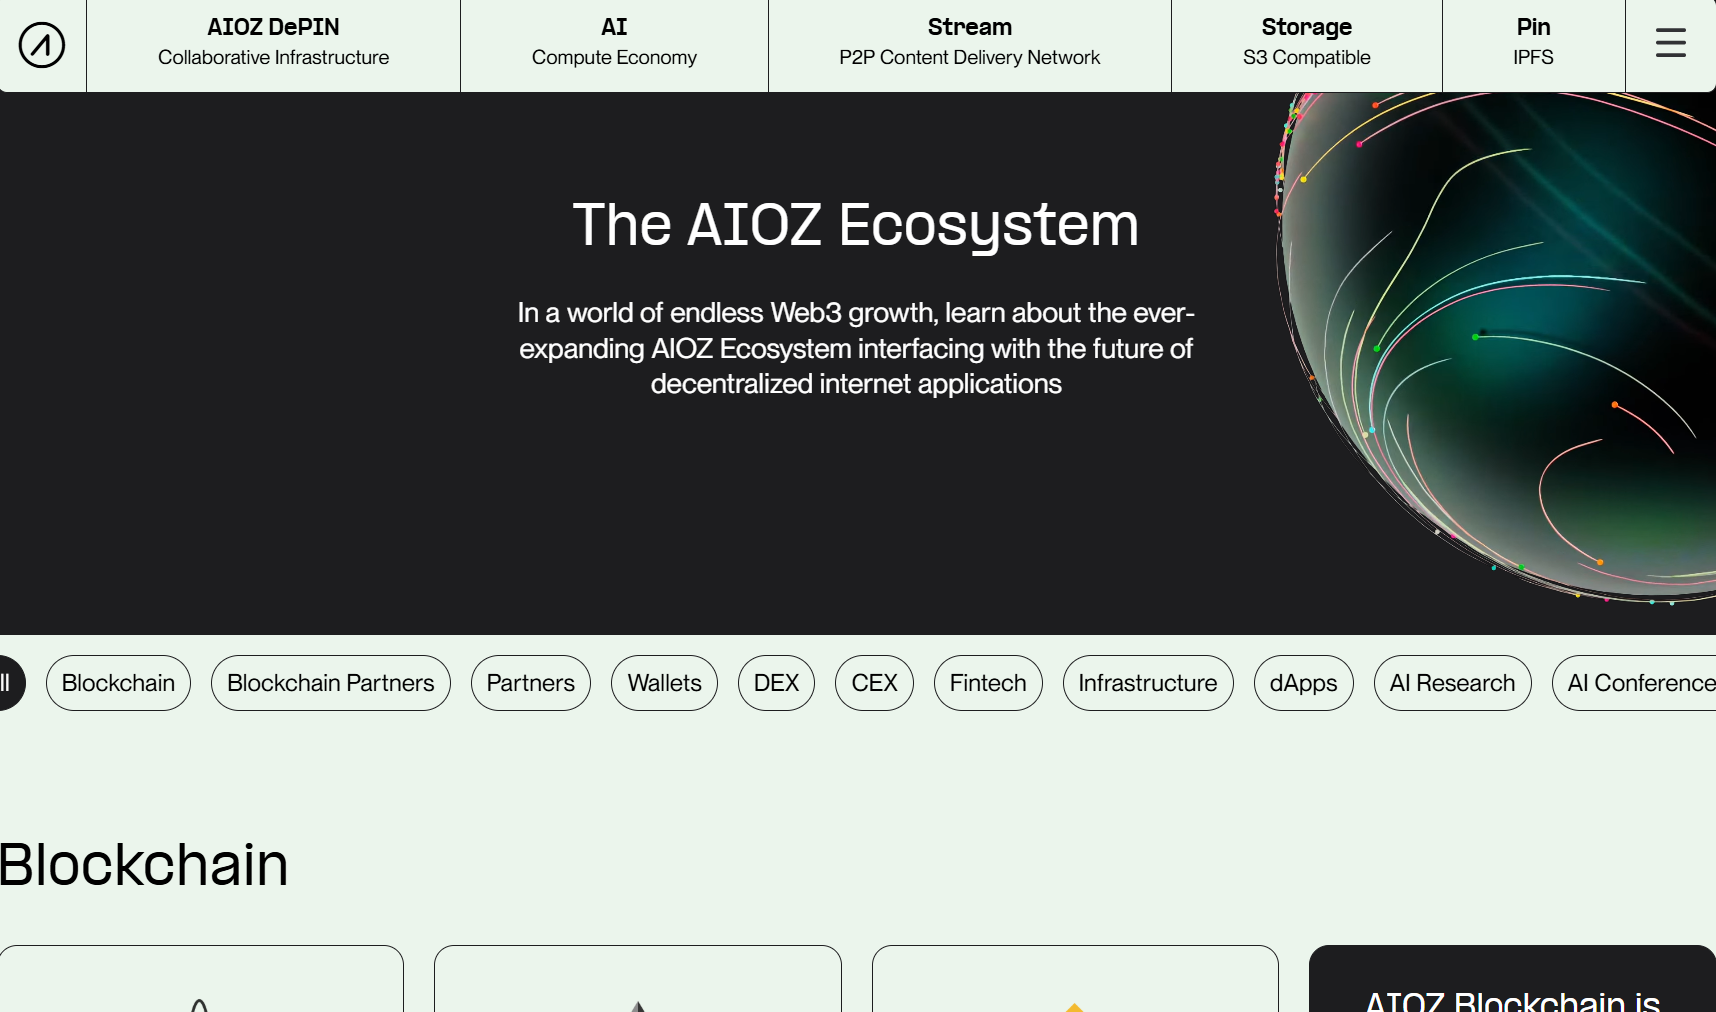
Task: Show the dApps category
Action: [x=1303, y=683]
